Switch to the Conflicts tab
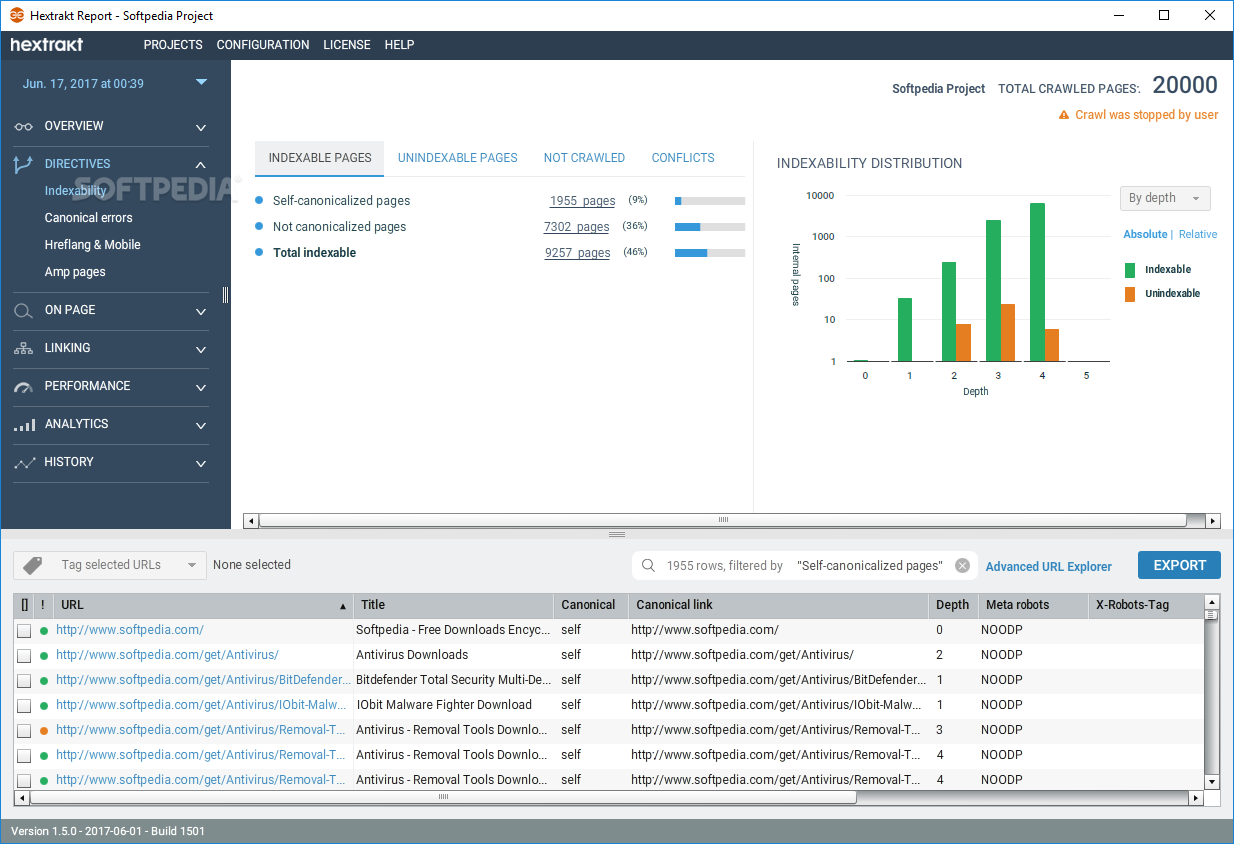The image size is (1234, 844). pyautogui.click(x=683, y=158)
